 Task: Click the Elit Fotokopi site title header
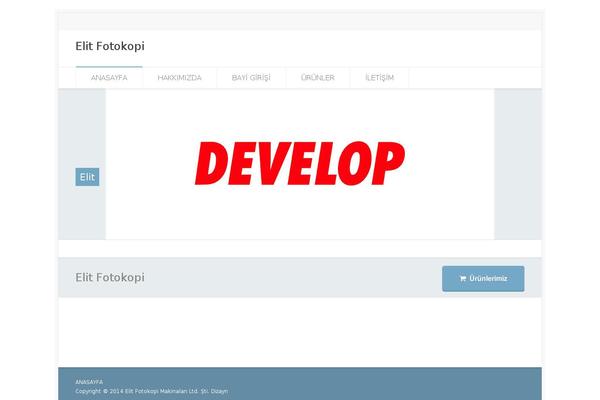pos(110,46)
